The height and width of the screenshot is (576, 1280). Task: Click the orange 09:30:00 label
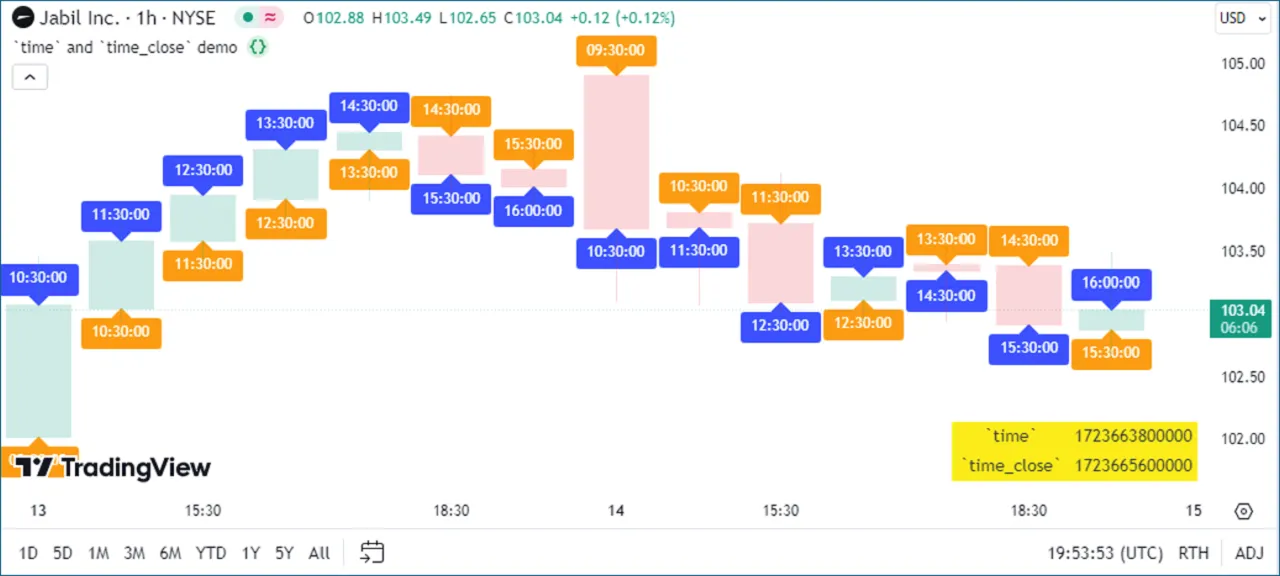pos(615,51)
